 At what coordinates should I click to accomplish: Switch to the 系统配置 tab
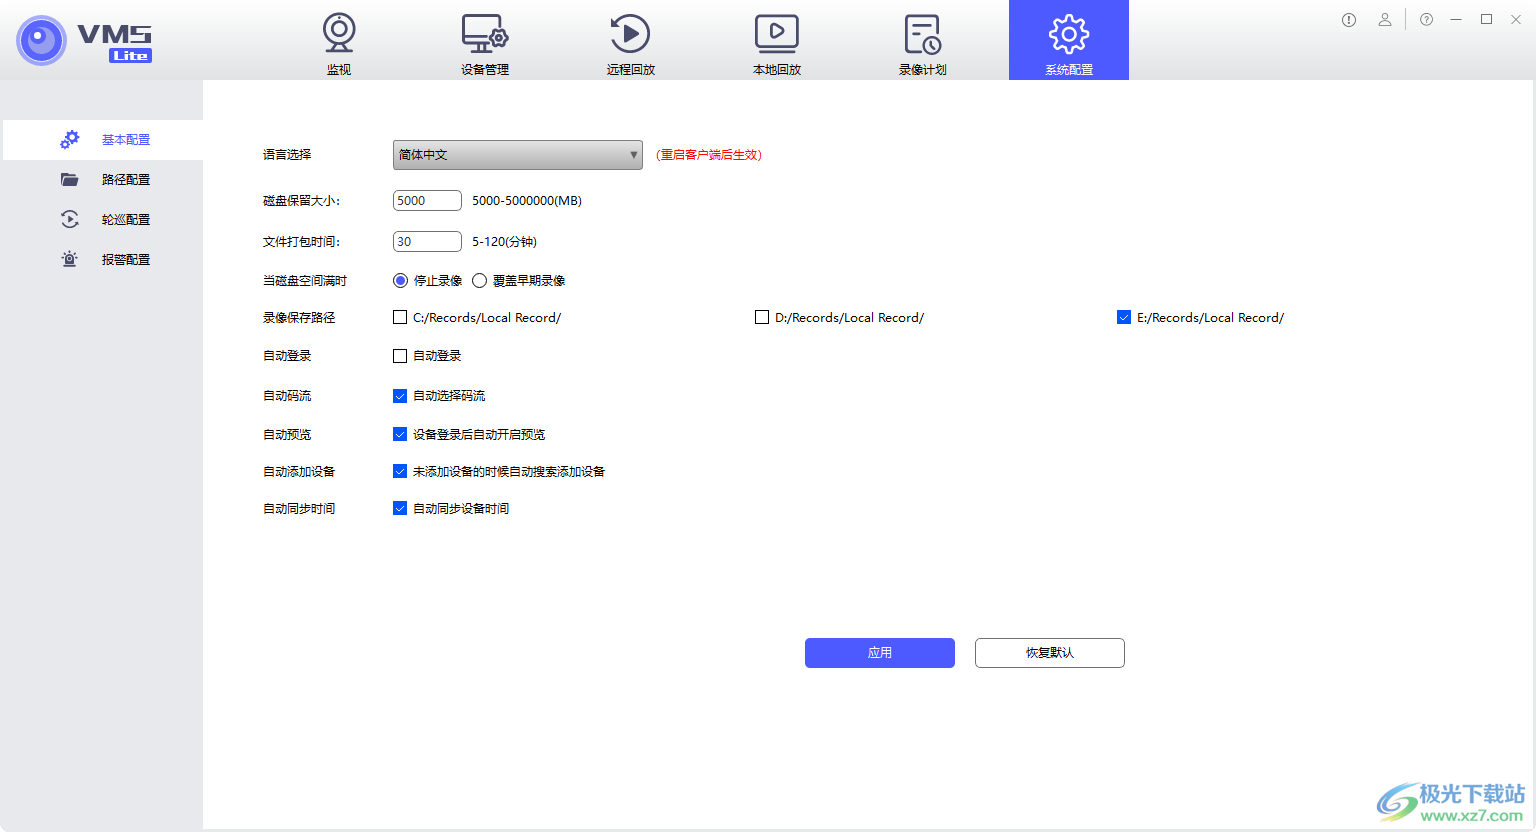(x=1068, y=42)
